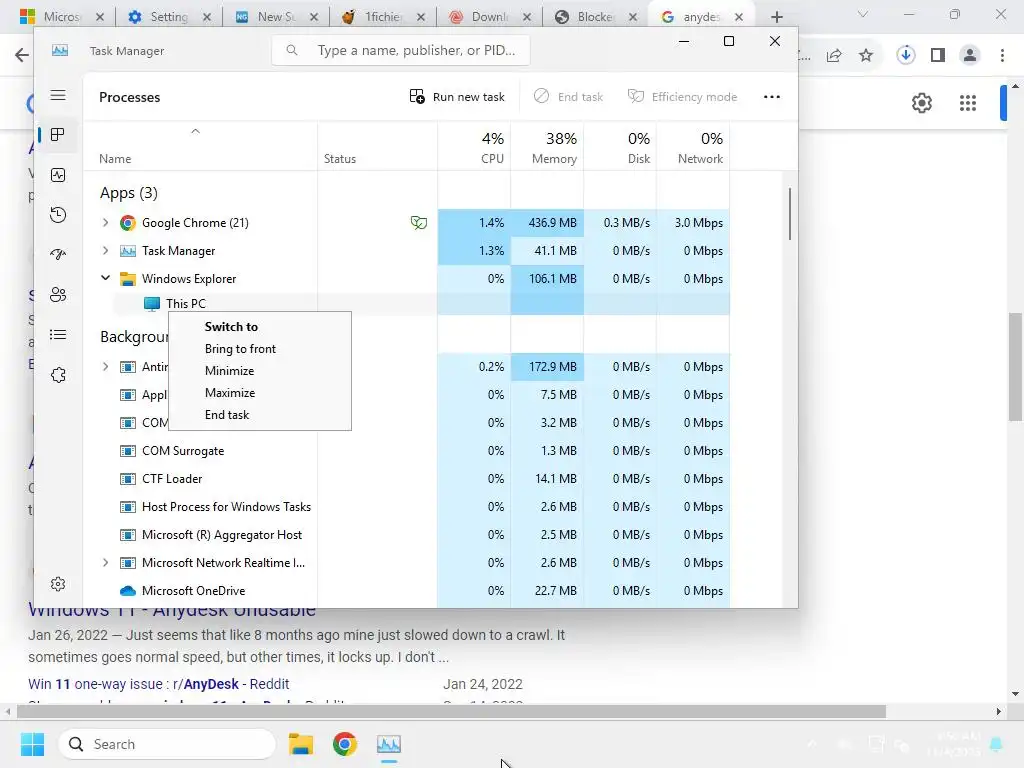The height and width of the screenshot is (768, 1024).
Task: Sort by Network column header
Action: (x=694, y=147)
